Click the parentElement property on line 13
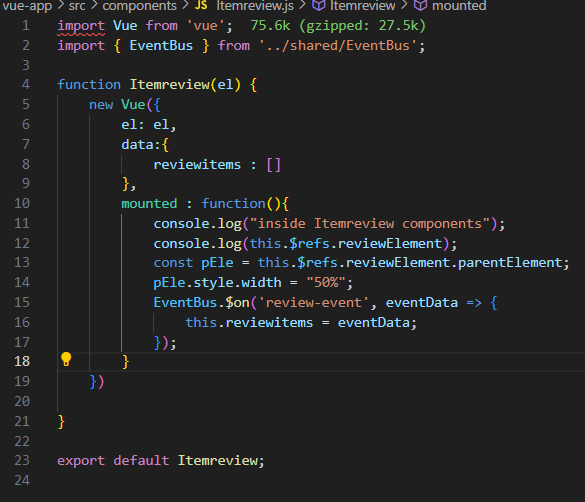The image size is (585, 502). tap(510, 263)
